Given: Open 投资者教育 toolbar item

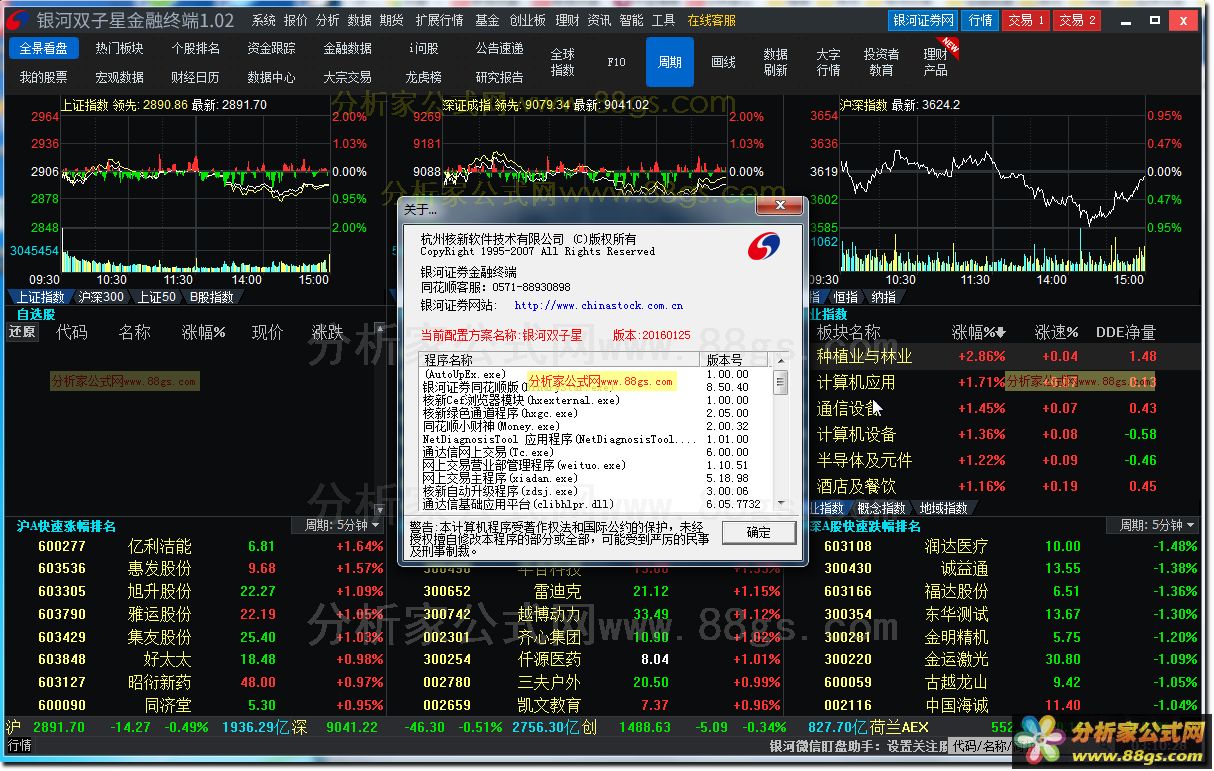Looking at the screenshot, I should tap(881, 62).
